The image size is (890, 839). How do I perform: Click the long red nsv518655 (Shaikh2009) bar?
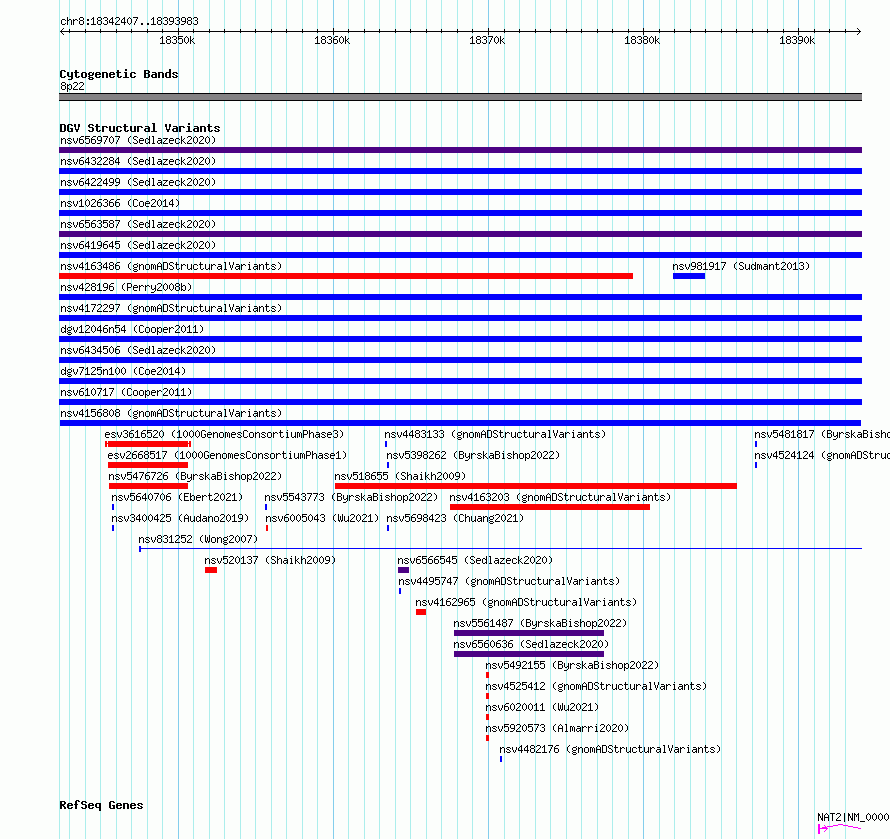[536, 486]
